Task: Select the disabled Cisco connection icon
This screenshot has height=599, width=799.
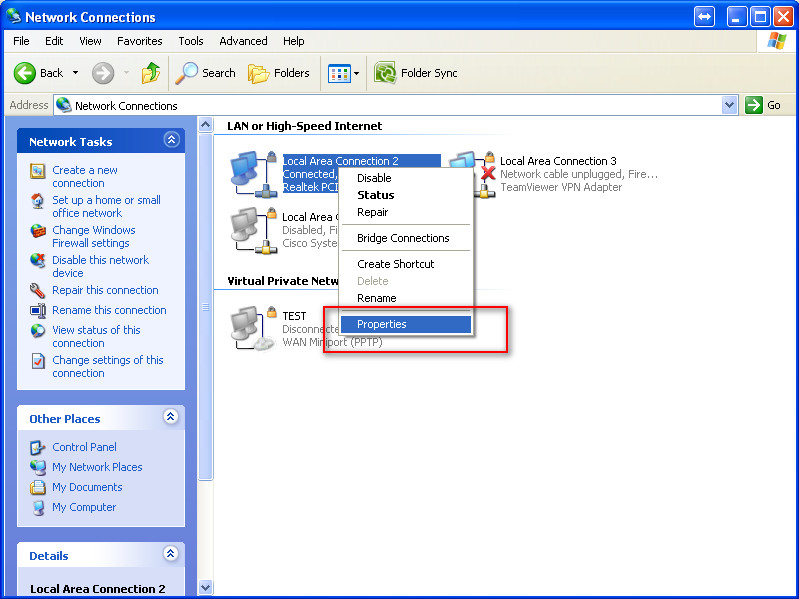Action: 254,230
